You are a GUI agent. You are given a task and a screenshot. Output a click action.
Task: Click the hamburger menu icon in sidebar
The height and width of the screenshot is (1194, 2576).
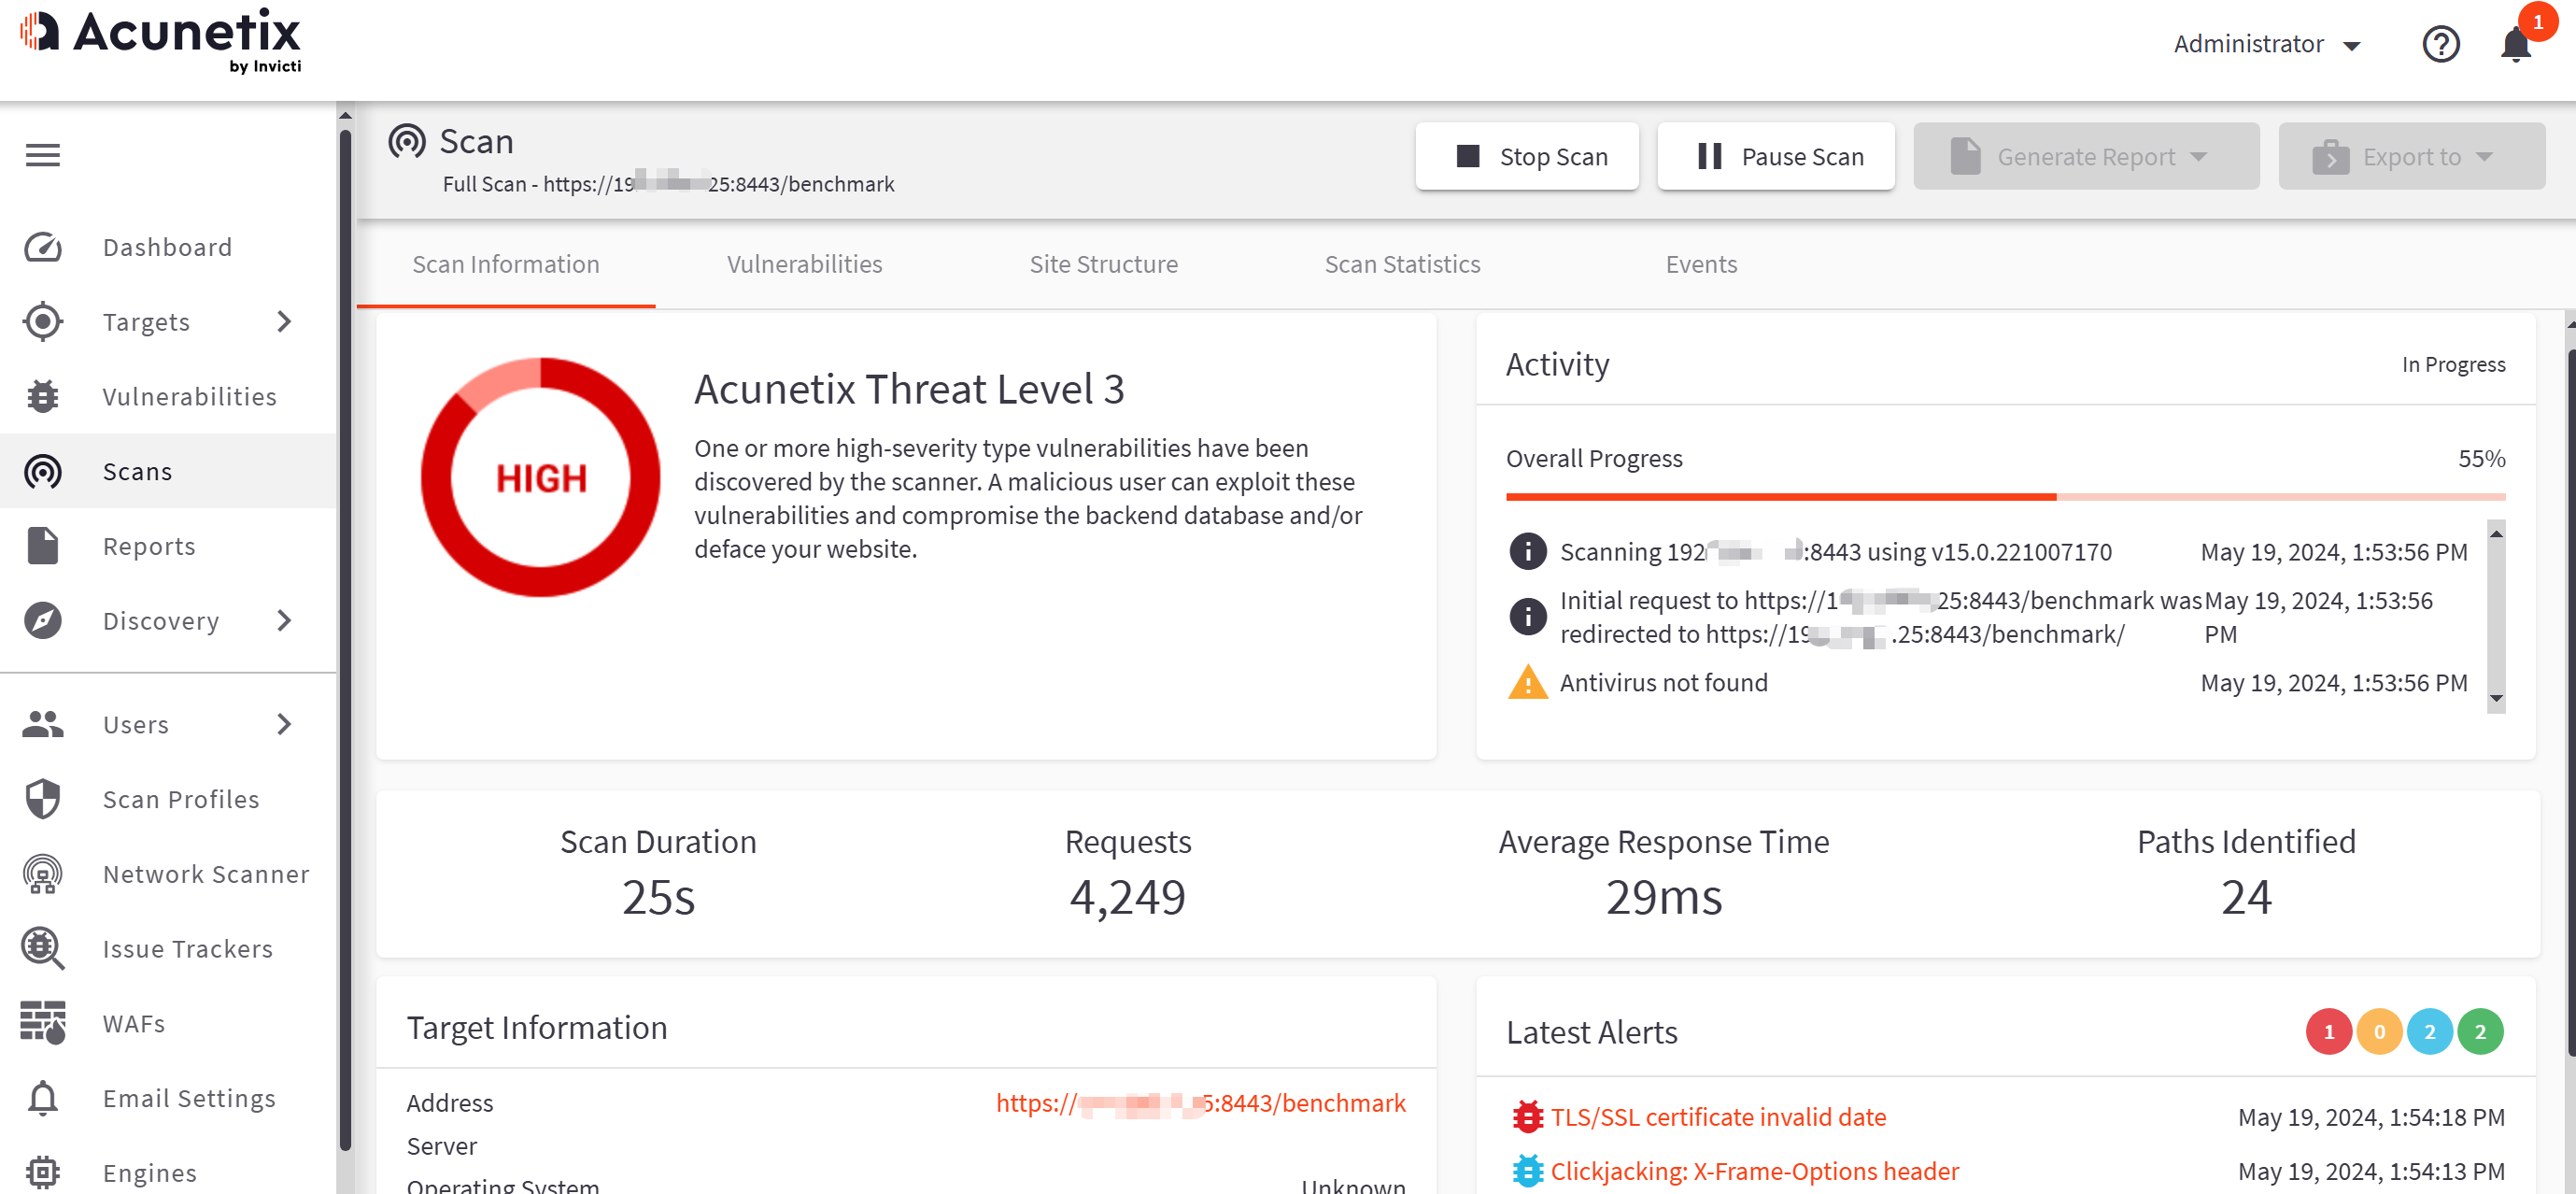(x=43, y=155)
